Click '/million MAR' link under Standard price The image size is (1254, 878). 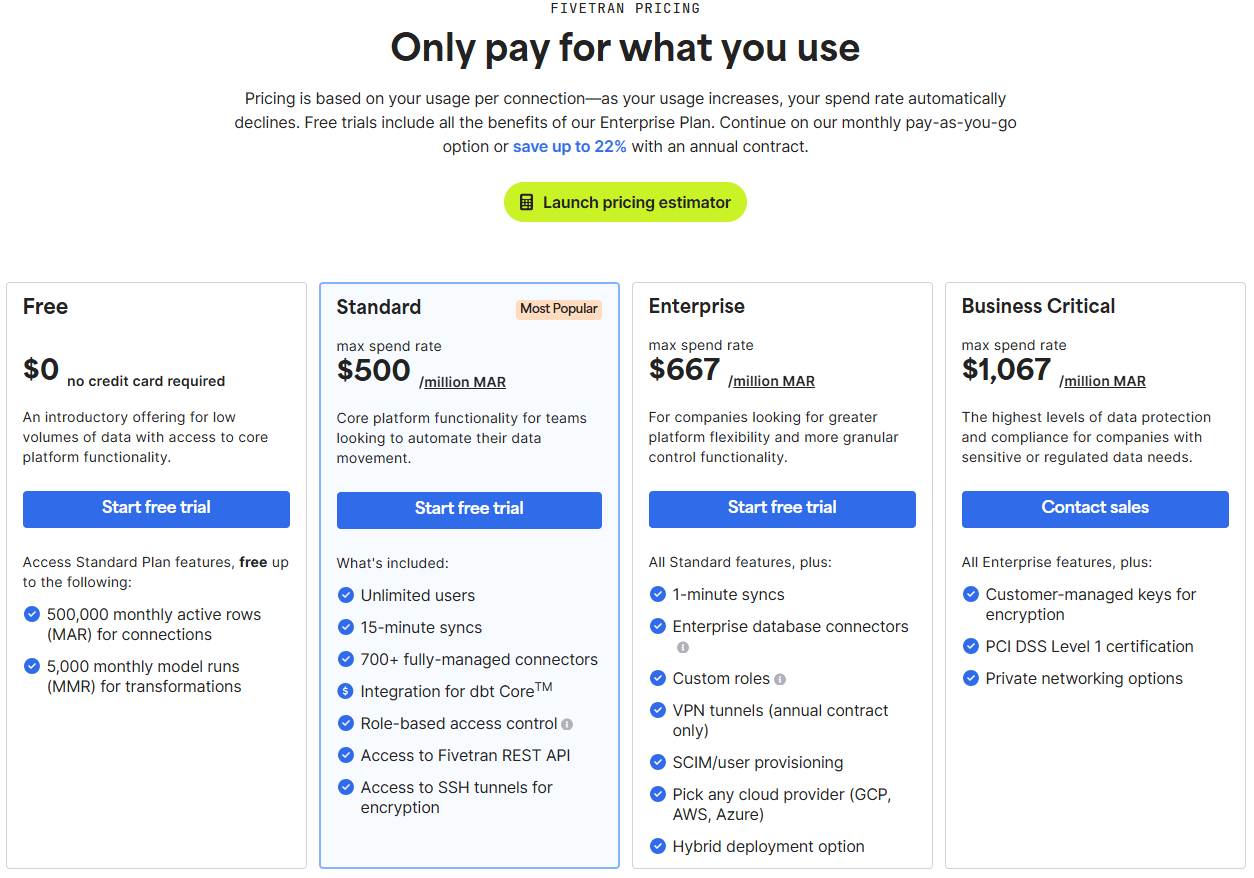tap(463, 382)
